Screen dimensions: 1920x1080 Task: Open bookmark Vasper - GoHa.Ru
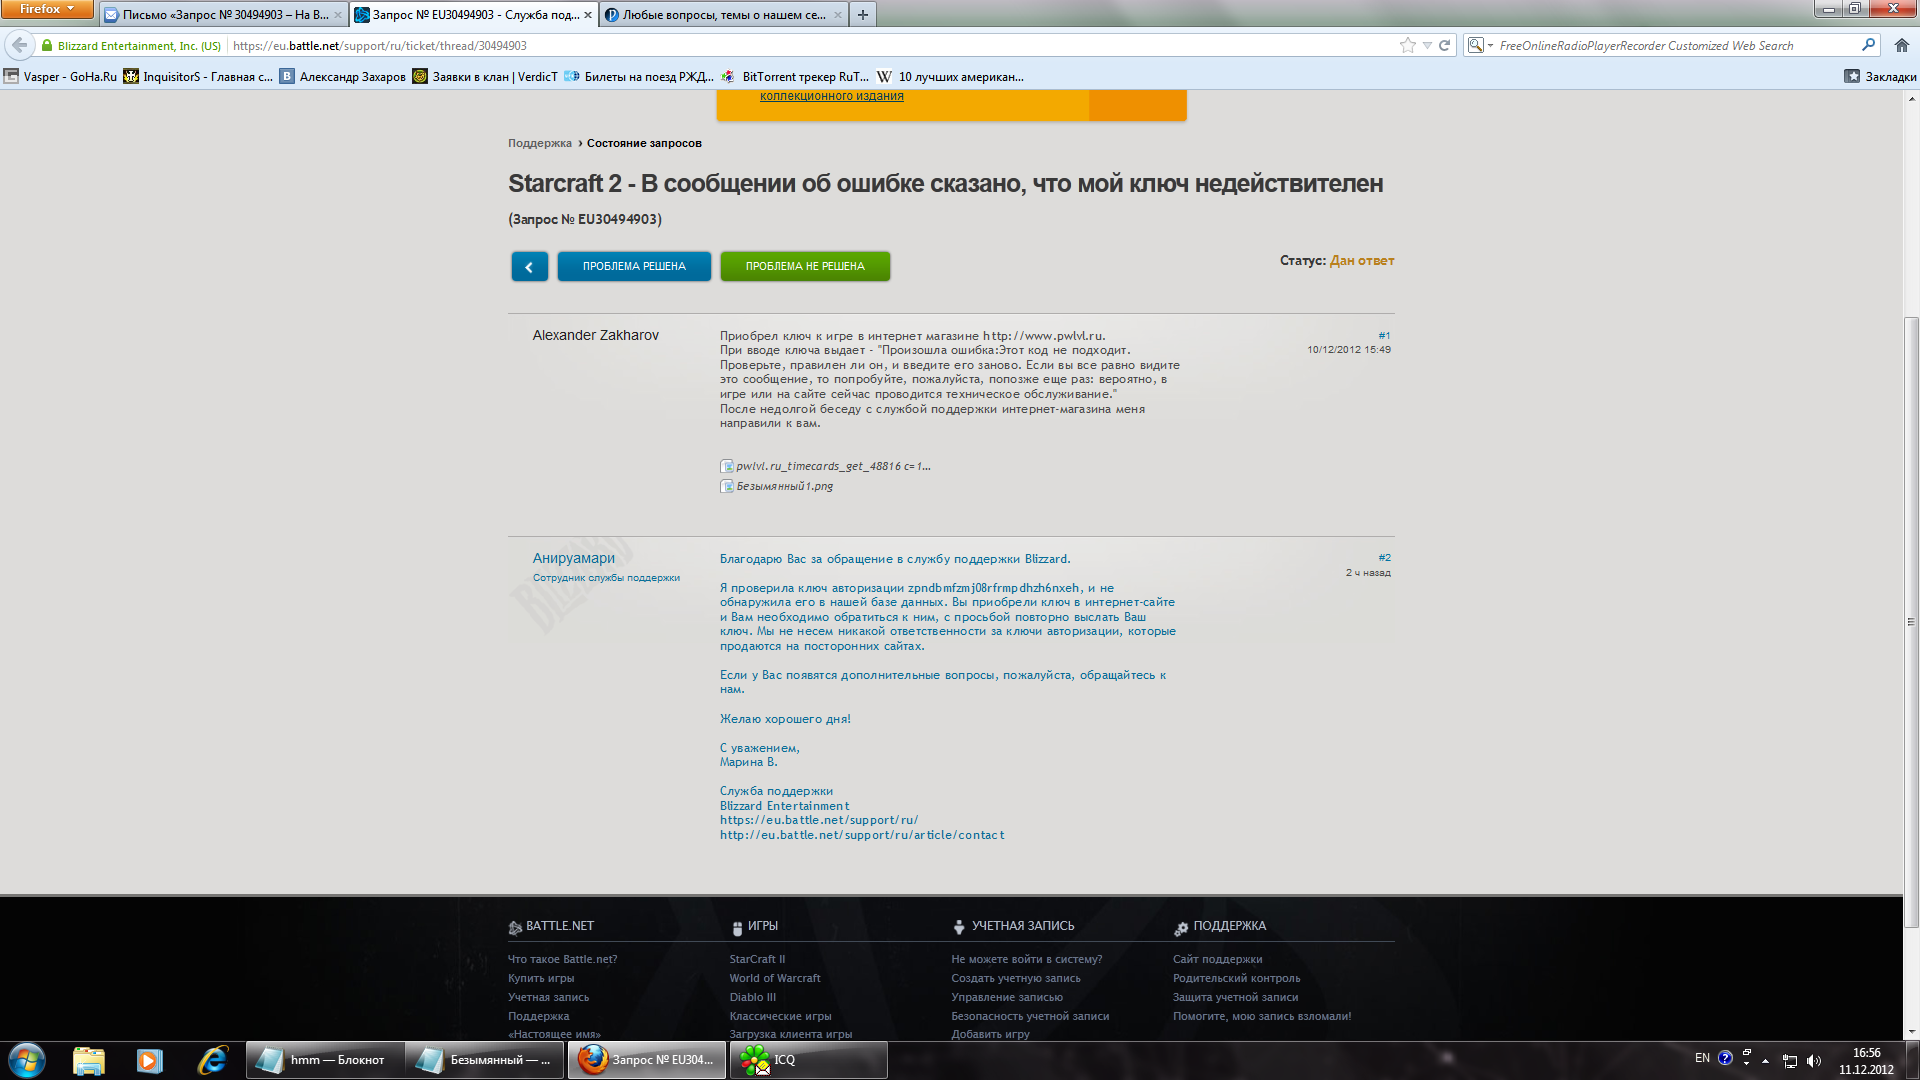pyautogui.click(x=60, y=76)
